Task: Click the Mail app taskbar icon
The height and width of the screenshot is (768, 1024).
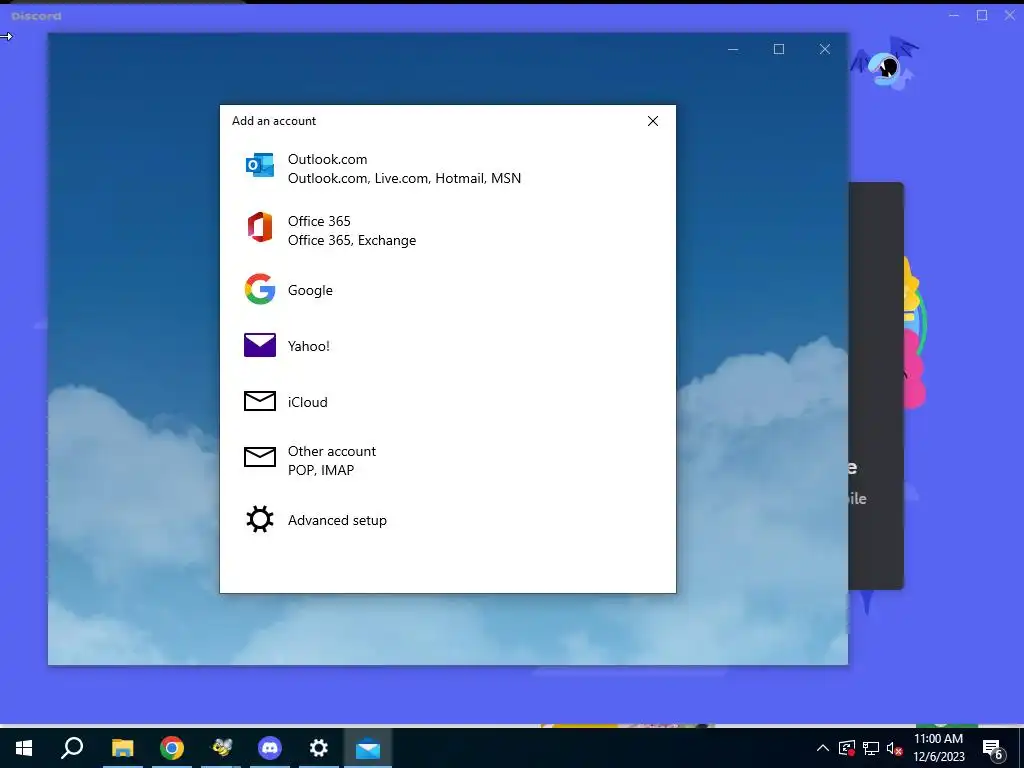Action: 368,748
